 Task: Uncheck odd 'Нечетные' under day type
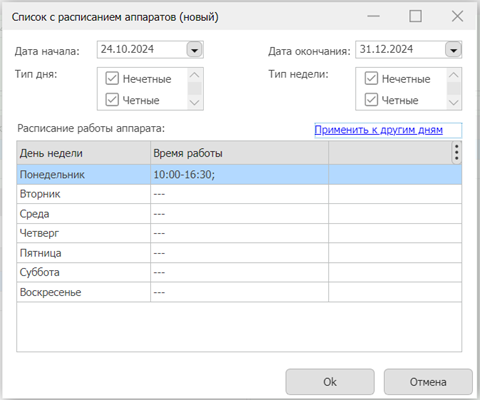[112, 78]
